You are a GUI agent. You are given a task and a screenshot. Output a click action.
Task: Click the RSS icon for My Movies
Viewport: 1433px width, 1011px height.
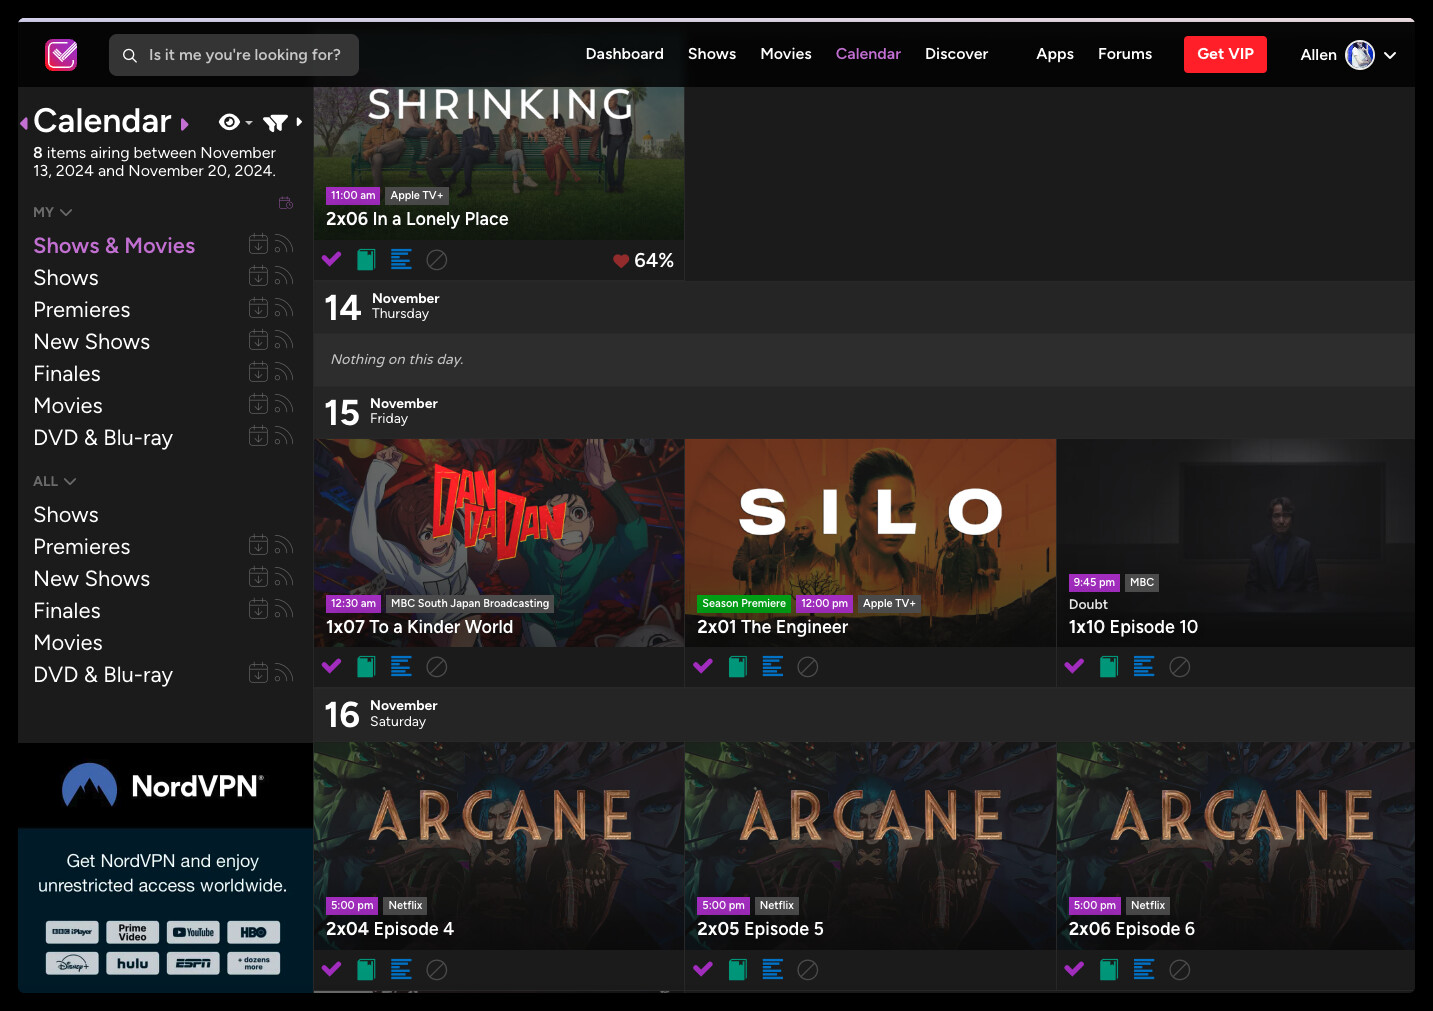284,404
